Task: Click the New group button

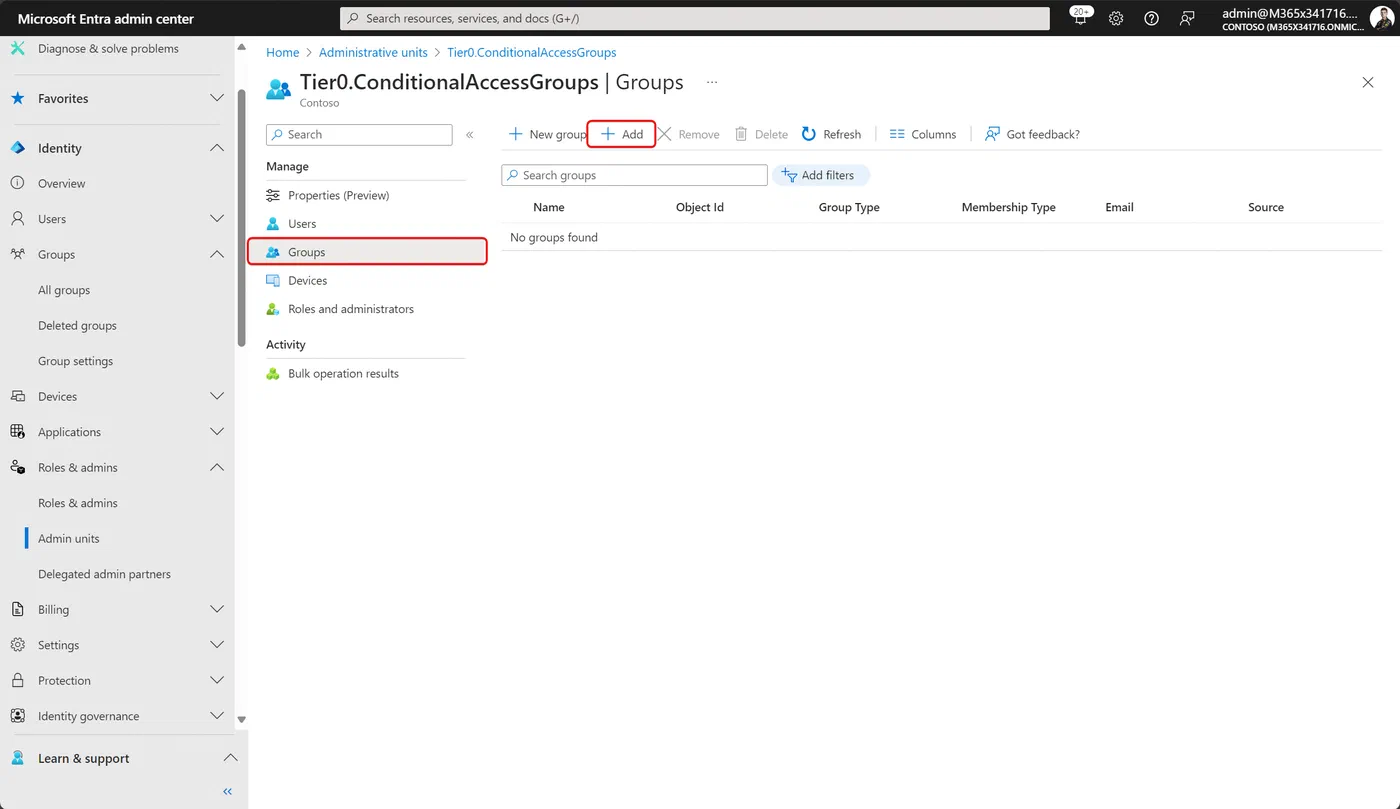Action: pyautogui.click(x=547, y=134)
